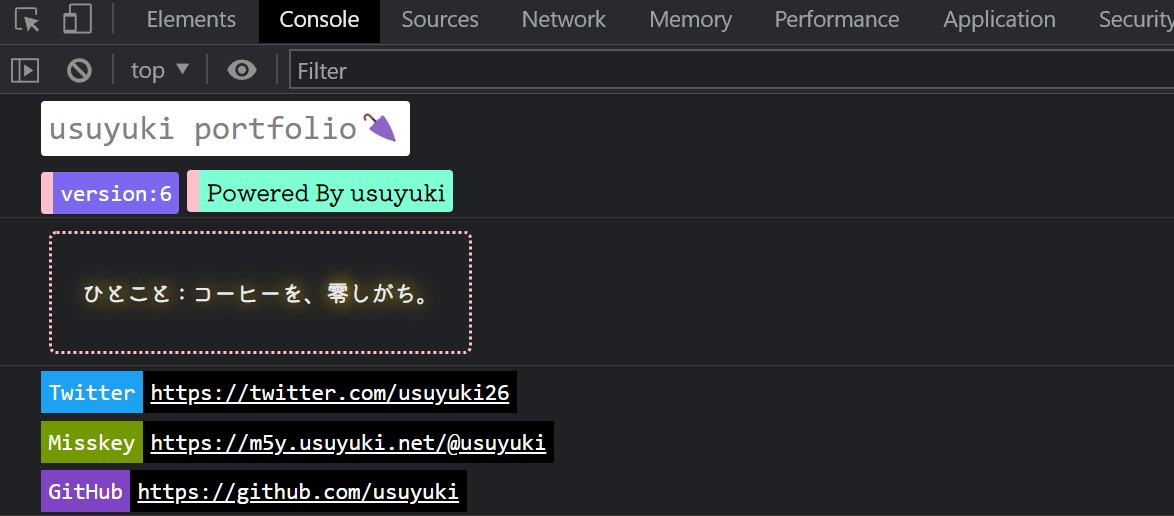
Task: Open the Performance tab
Action: 837,20
